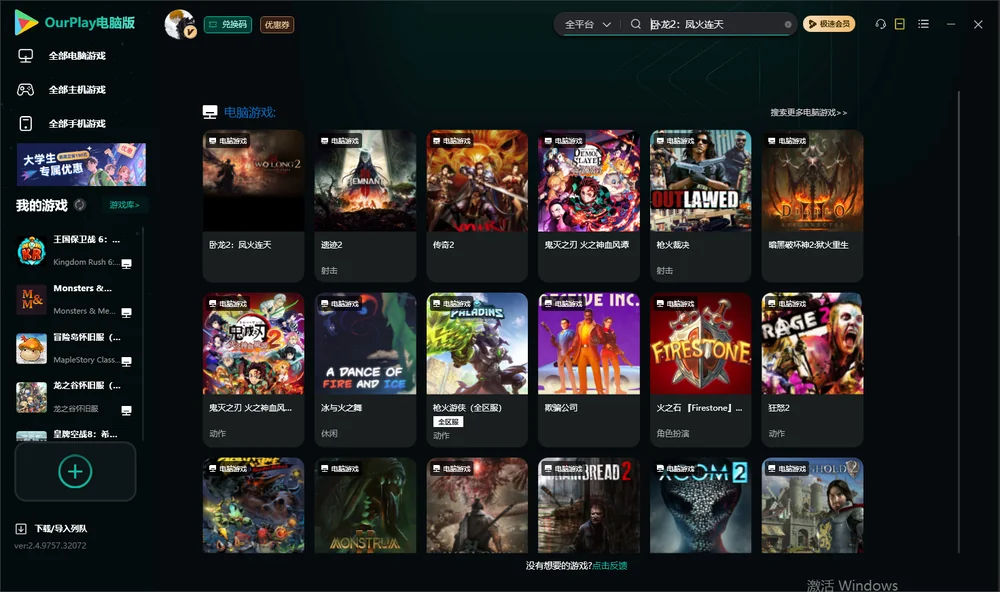The height and width of the screenshot is (592, 1000).
Task: Select 全部电脑游戏 in the sidebar
Action: (77, 56)
